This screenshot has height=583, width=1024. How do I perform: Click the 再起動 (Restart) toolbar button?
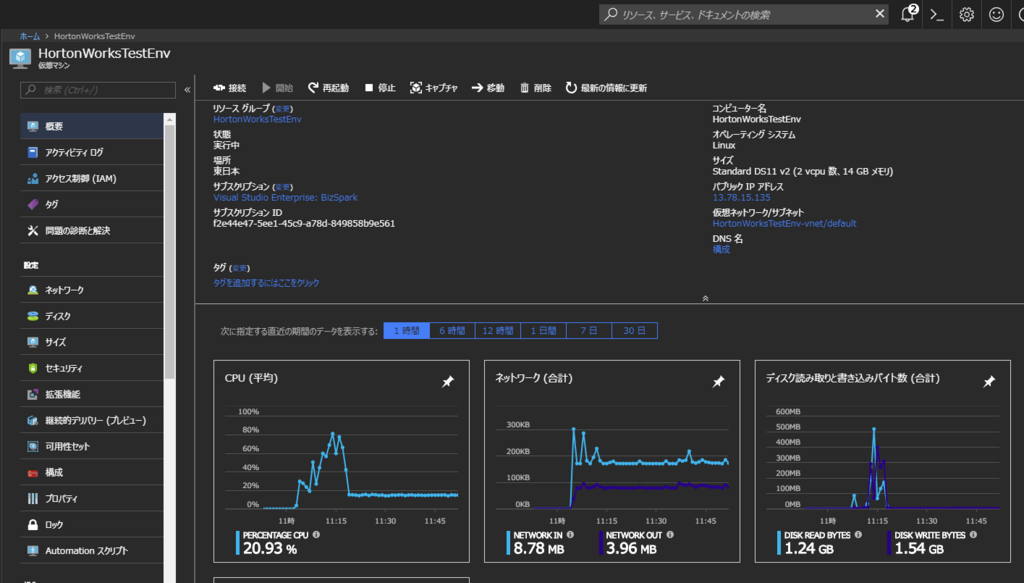328,87
